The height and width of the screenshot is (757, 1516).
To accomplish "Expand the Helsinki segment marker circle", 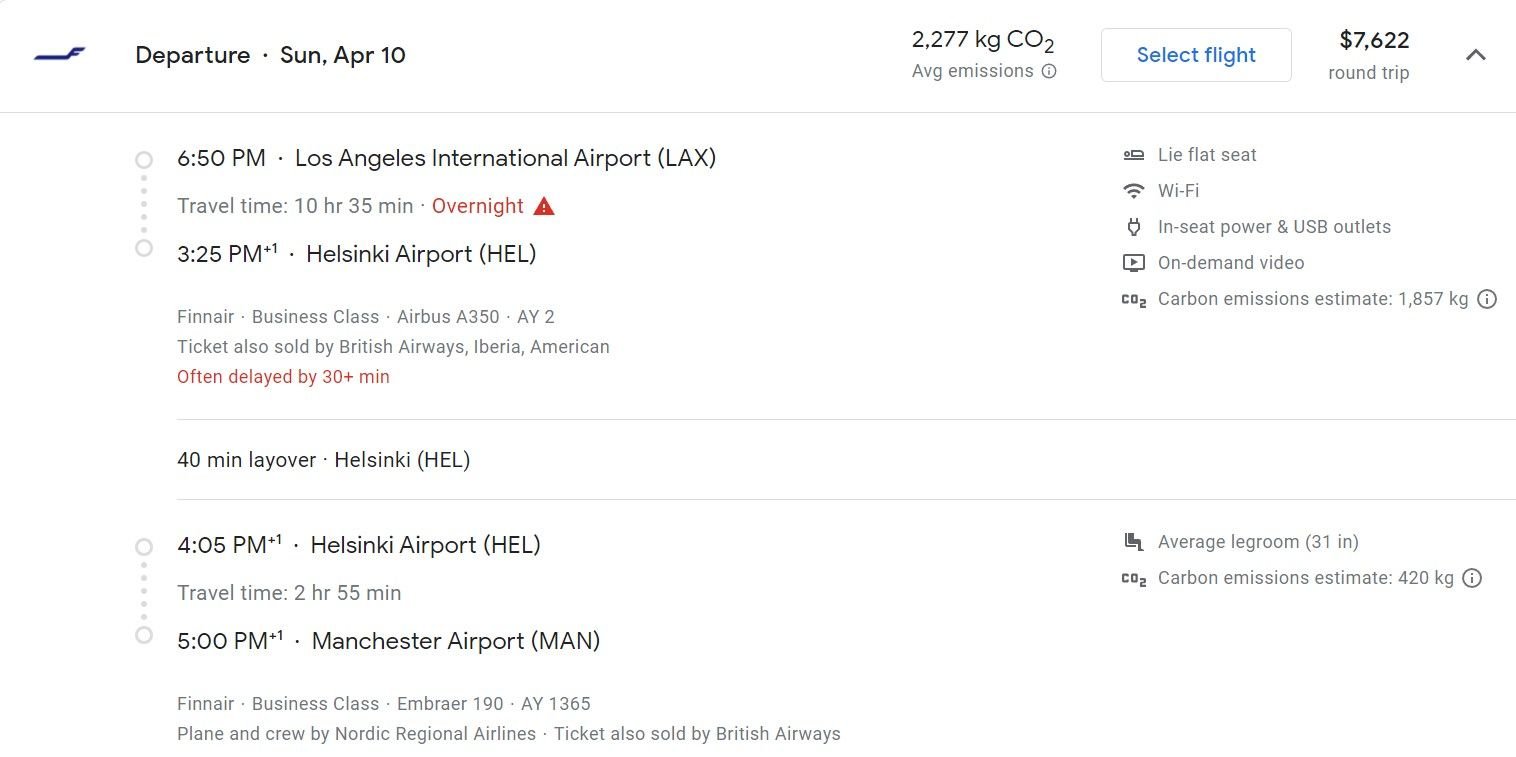I will [x=143, y=545].
